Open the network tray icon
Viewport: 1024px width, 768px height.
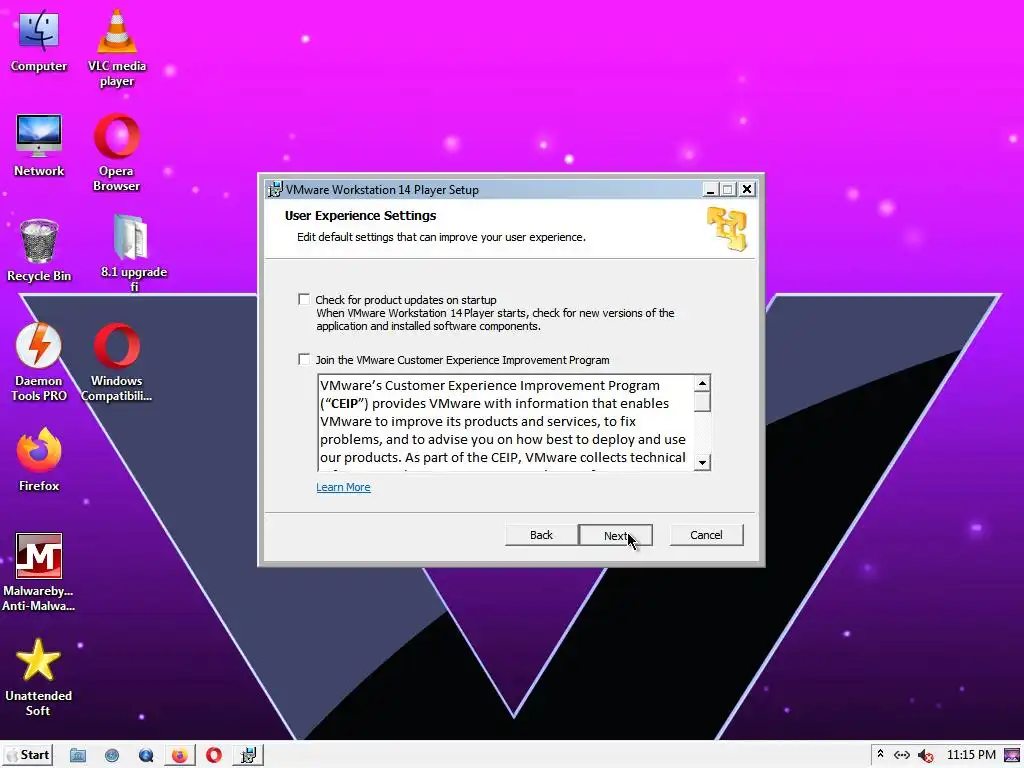click(x=902, y=755)
